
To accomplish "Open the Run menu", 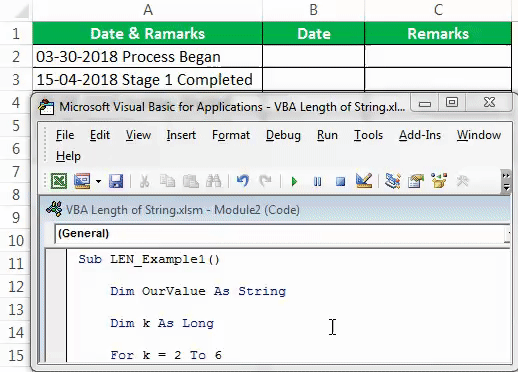I will (327, 135).
